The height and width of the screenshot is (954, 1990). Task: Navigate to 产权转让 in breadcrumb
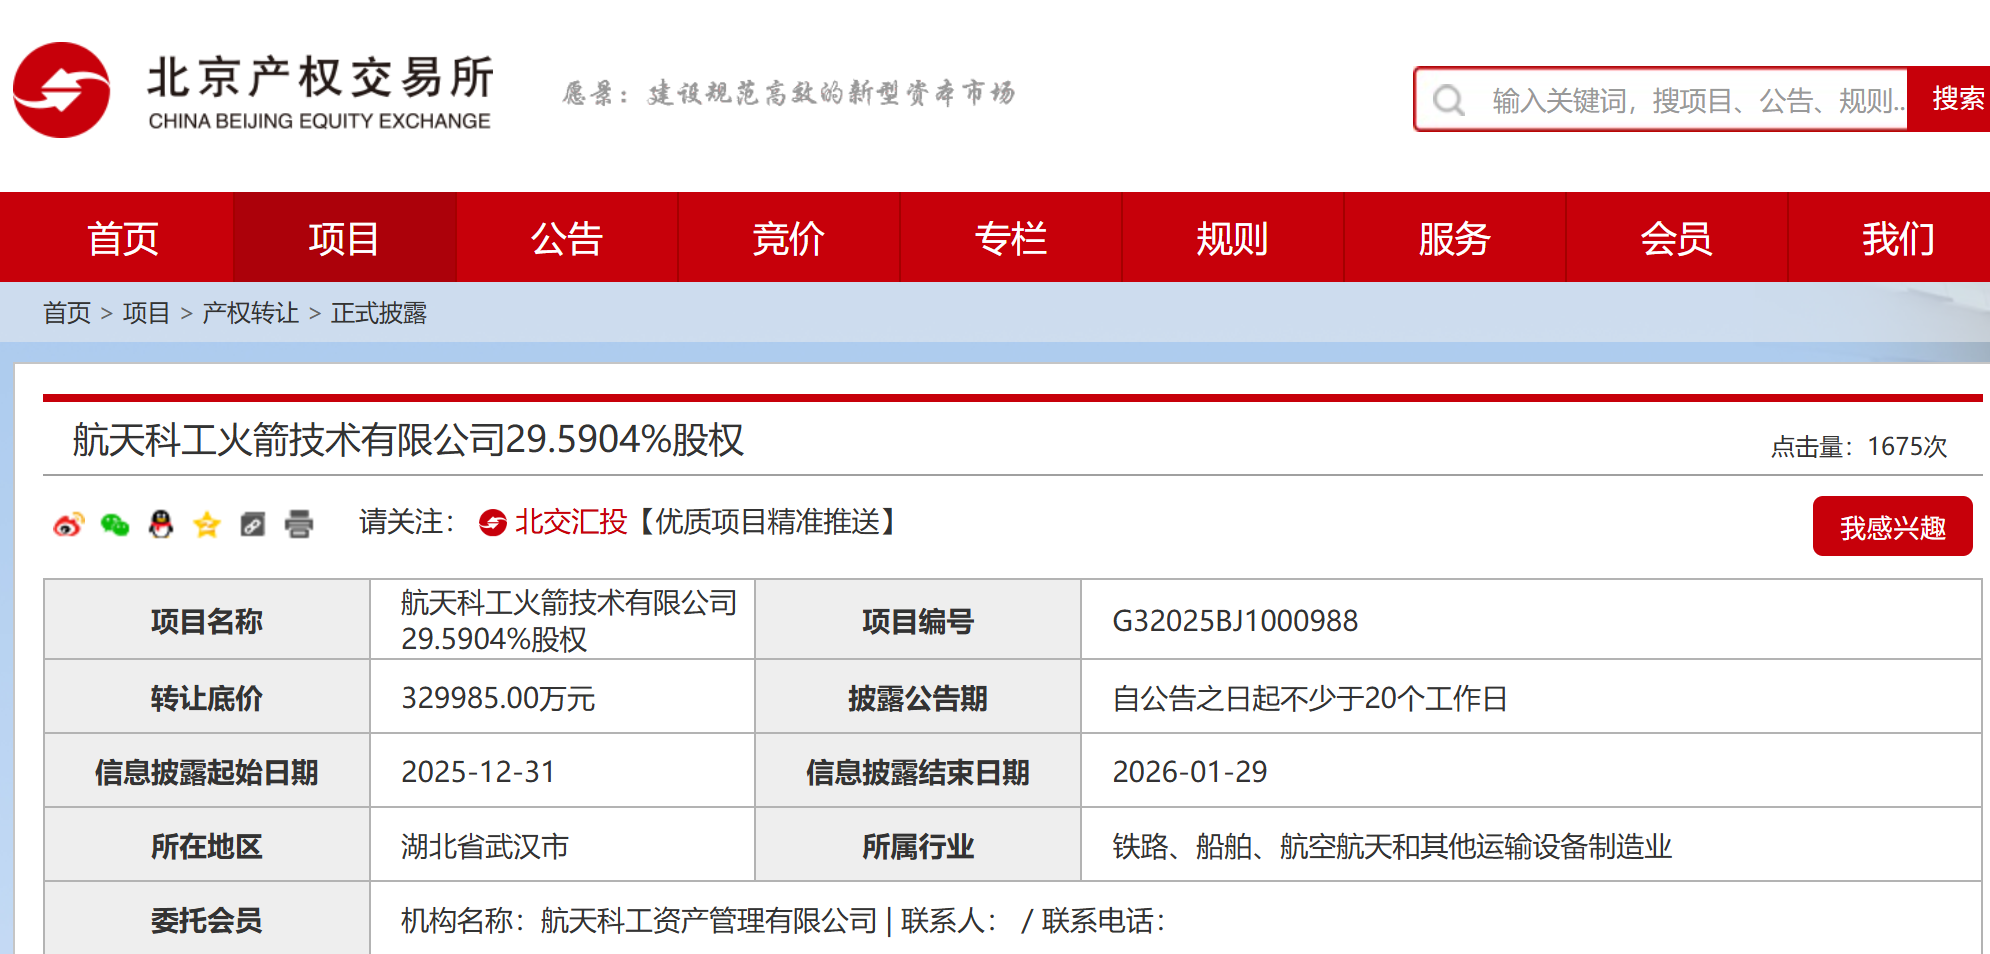[250, 313]
